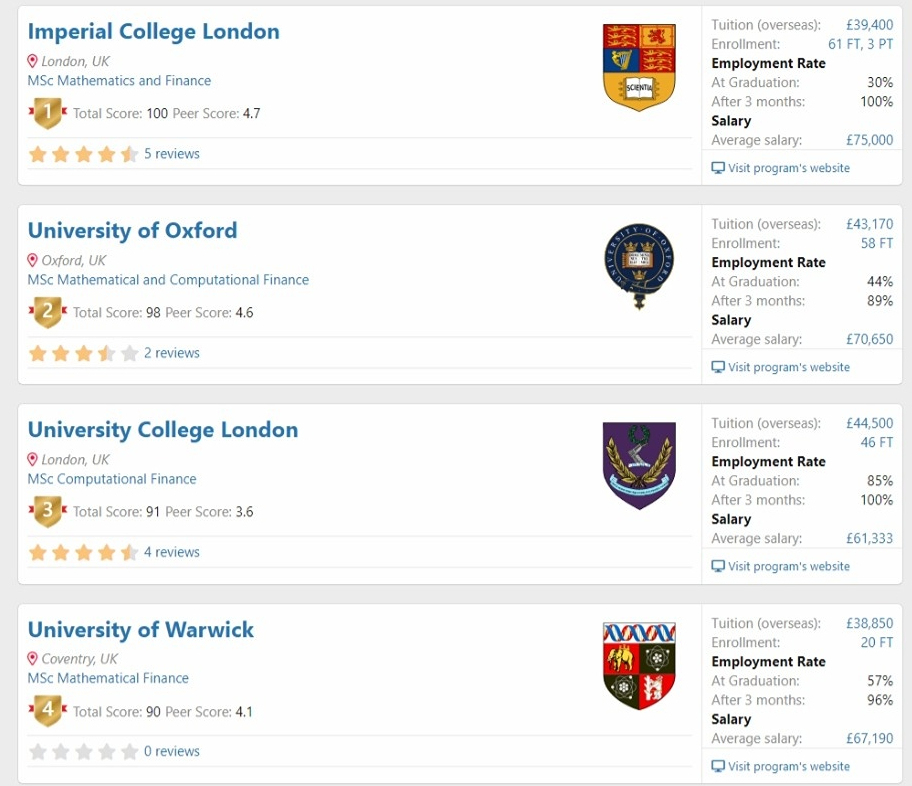Open the Imperial College London heading link
Viewport: 912px width, 786px height.
tap(154, 31)
